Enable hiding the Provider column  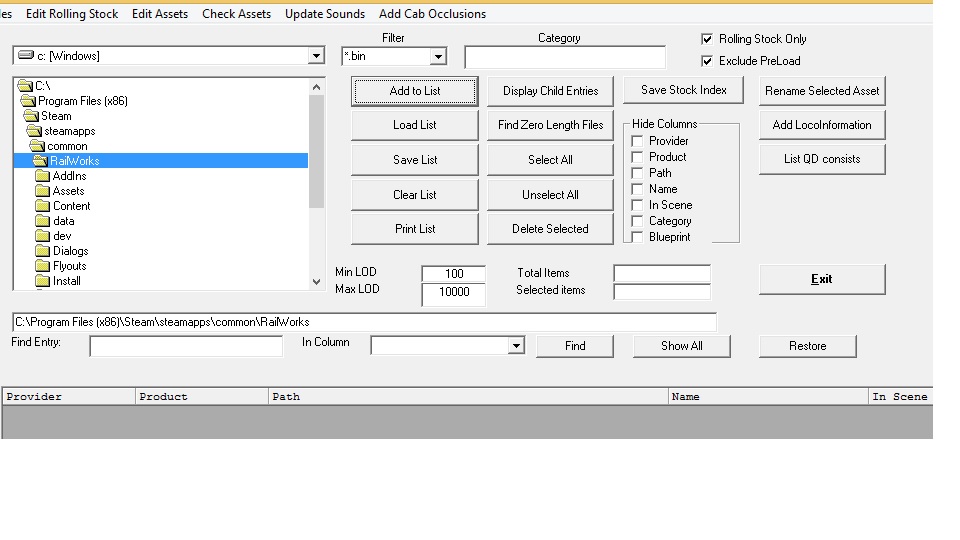637,141
